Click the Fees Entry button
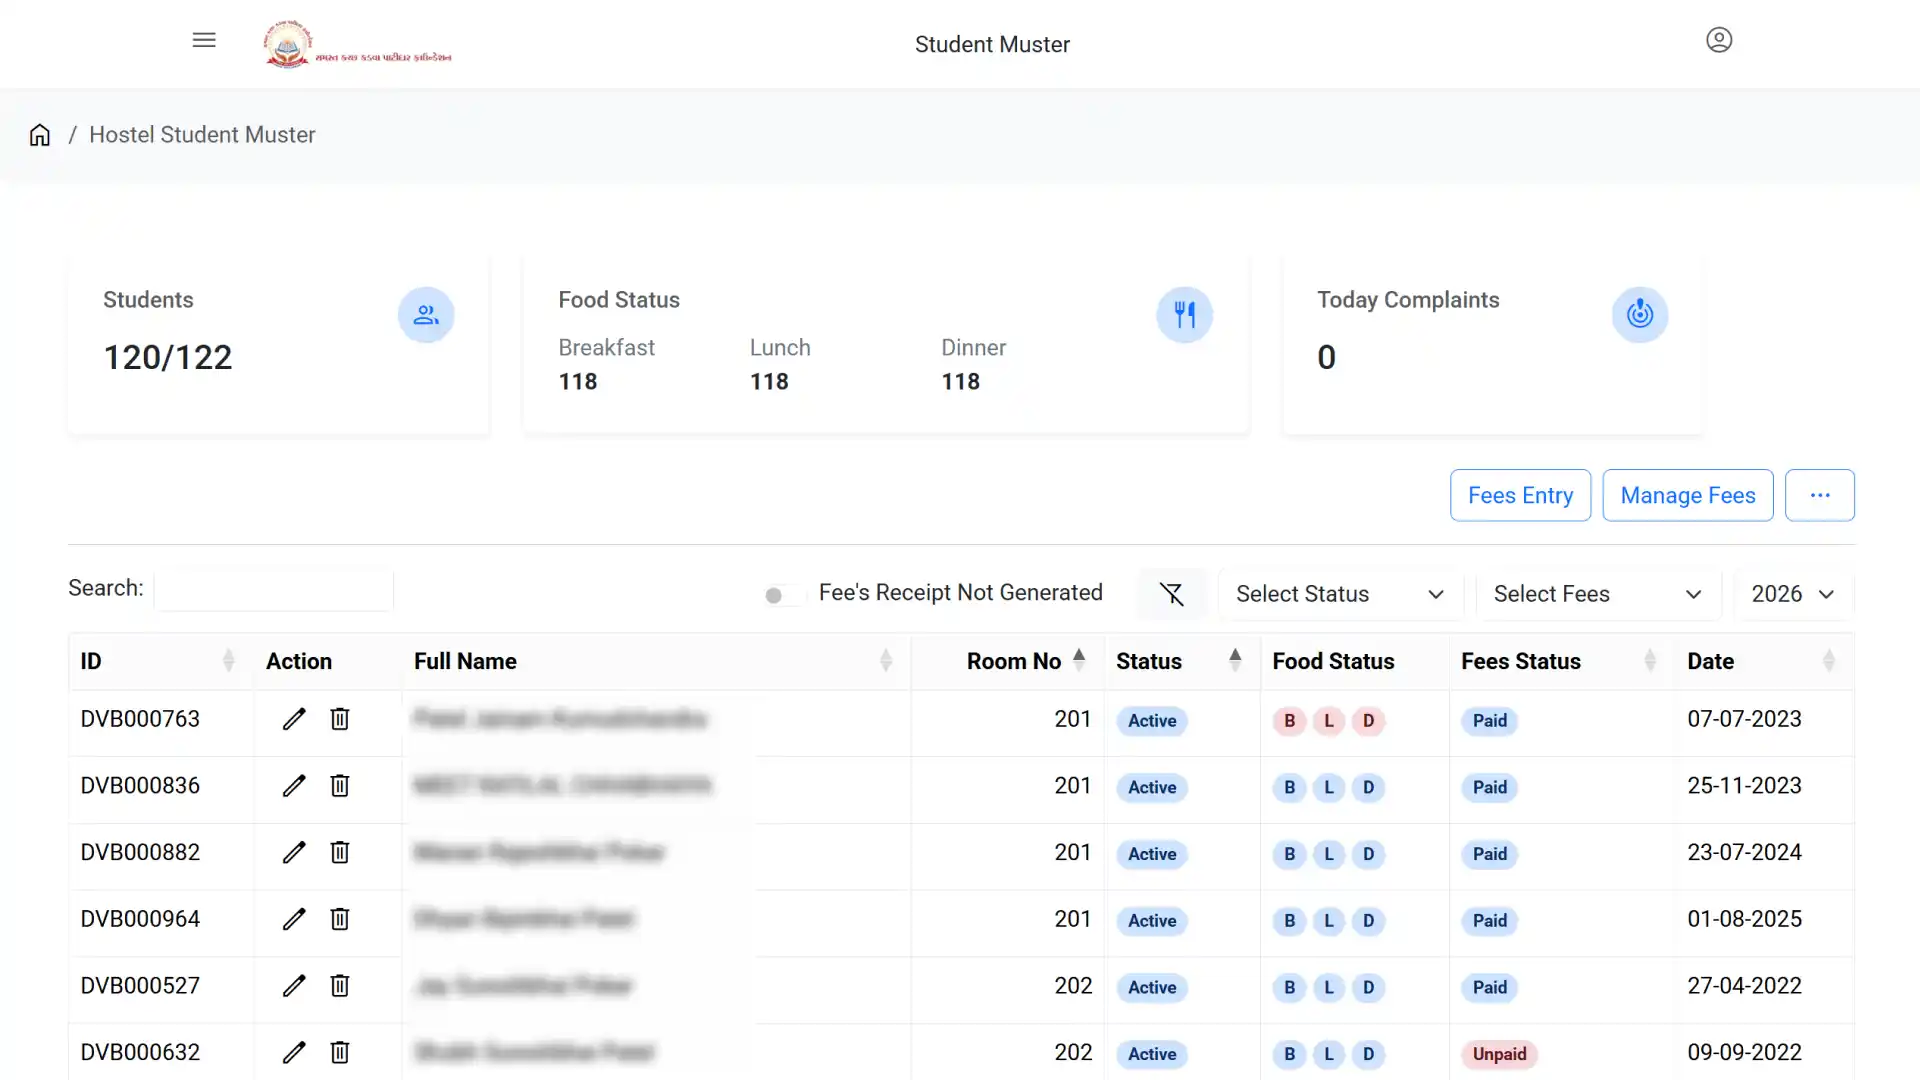 [1520, 495]
